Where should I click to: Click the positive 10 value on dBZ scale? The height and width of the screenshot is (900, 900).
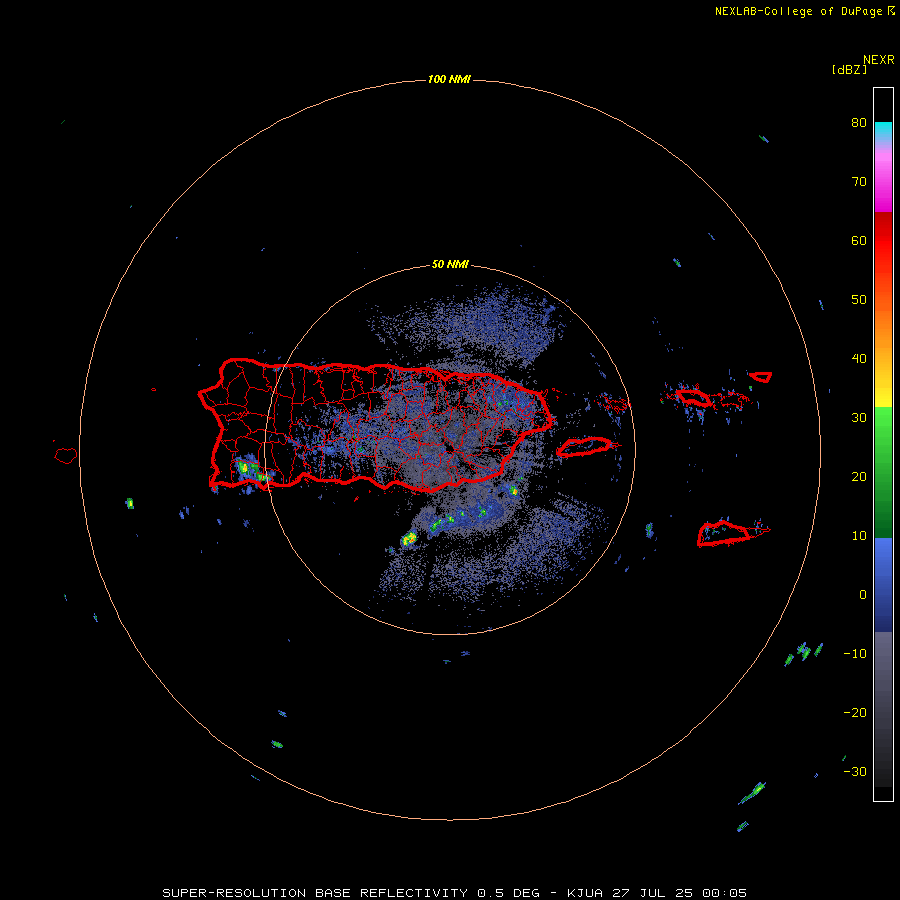pyautogui.click(x=859, y=536)
